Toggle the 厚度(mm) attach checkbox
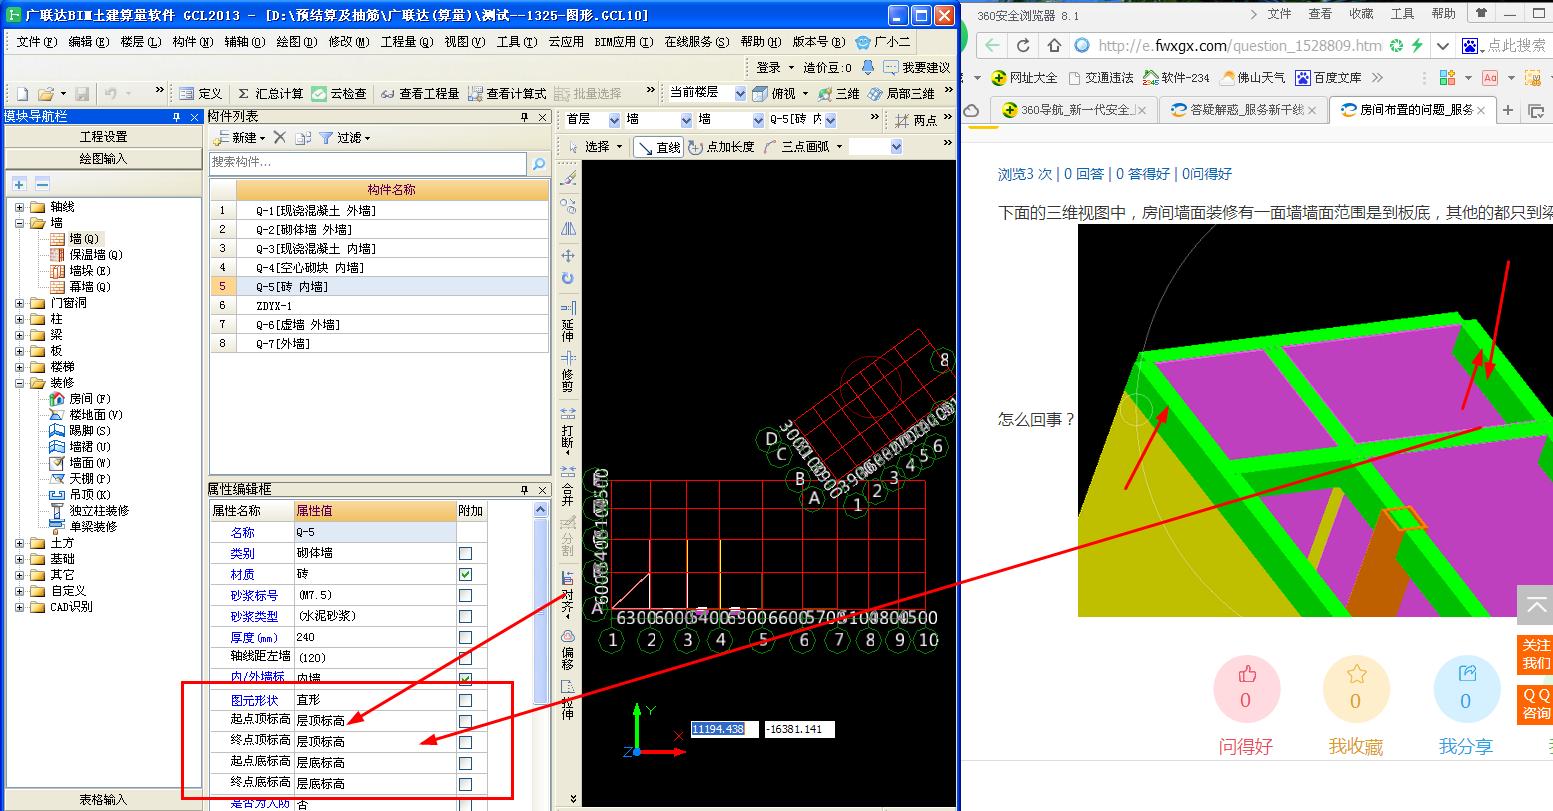 tap(465, 637)
